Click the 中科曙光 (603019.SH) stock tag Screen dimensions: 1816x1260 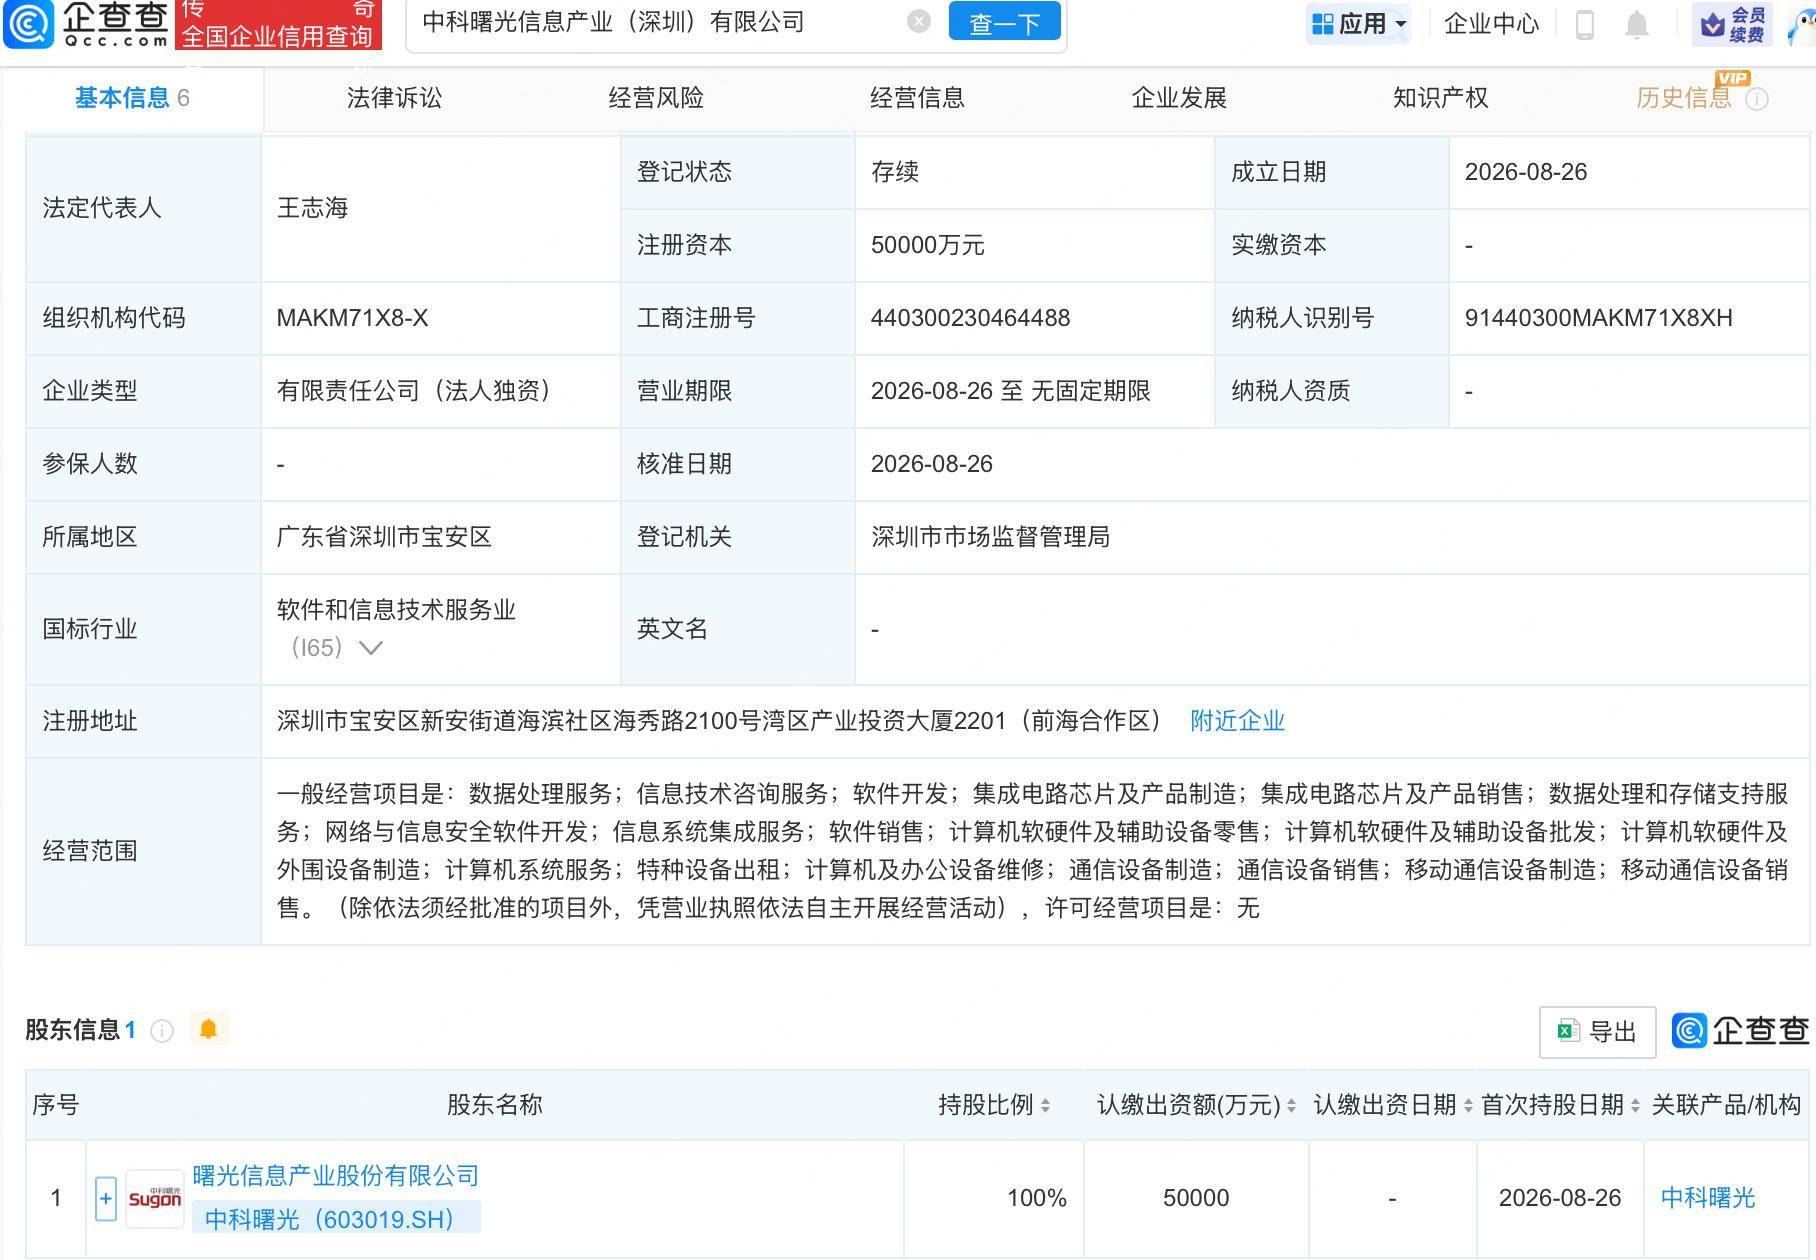[336, 1219]
